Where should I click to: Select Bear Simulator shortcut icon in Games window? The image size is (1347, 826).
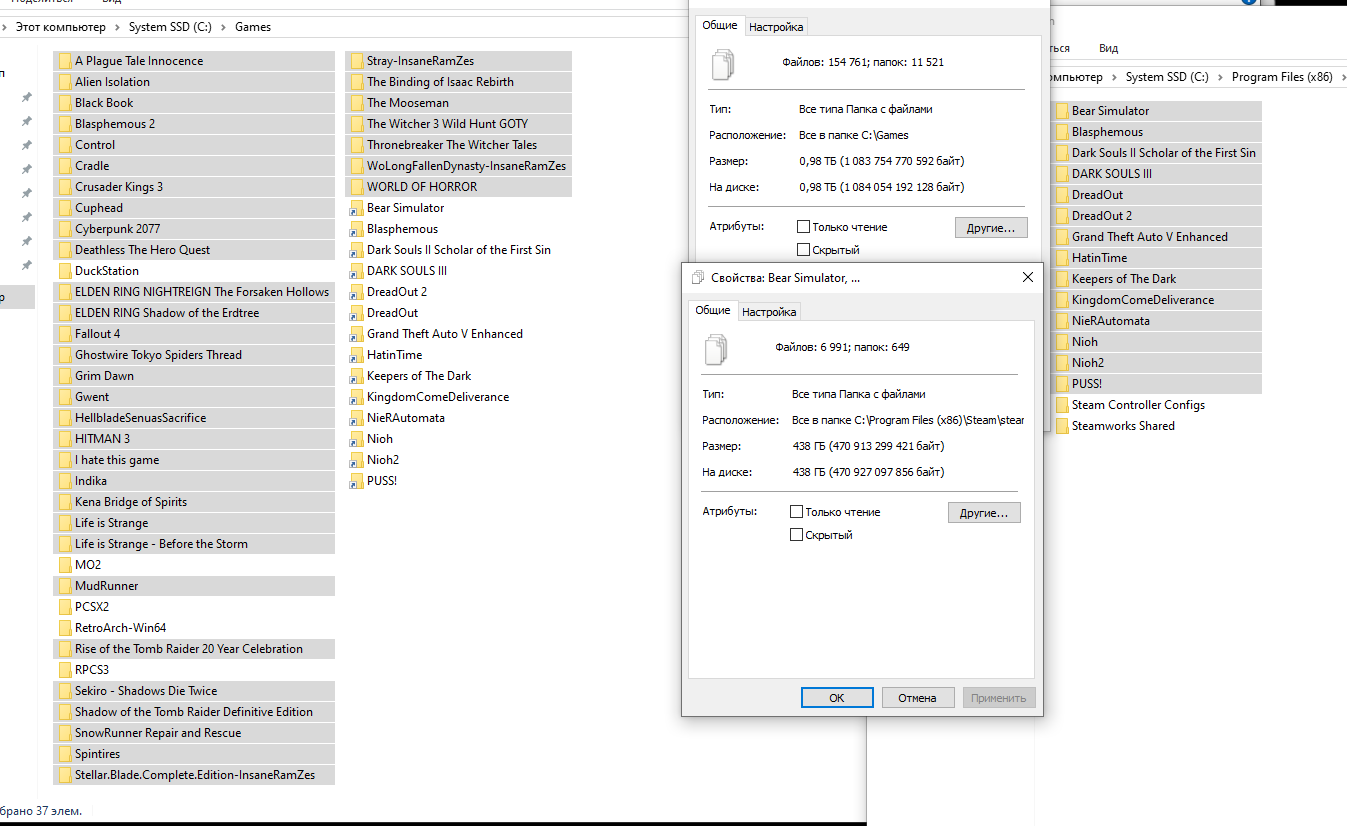click(356, 208)
